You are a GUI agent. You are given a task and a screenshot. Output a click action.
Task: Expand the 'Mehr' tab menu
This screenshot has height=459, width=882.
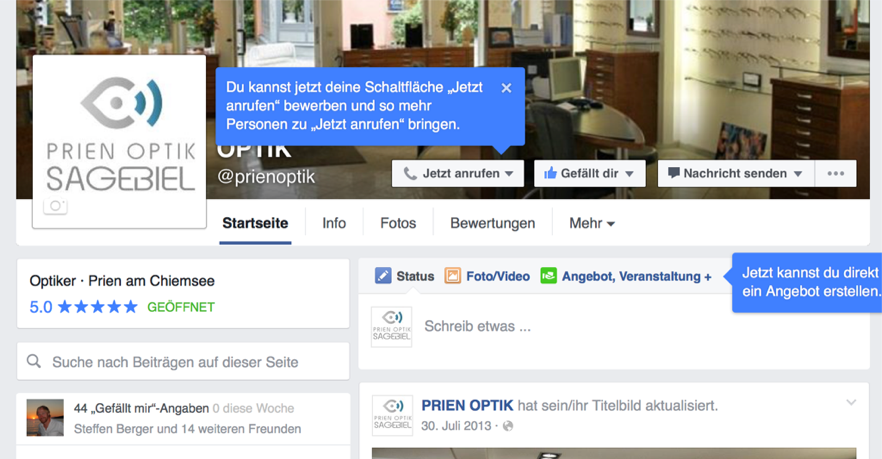click(592, 223)
